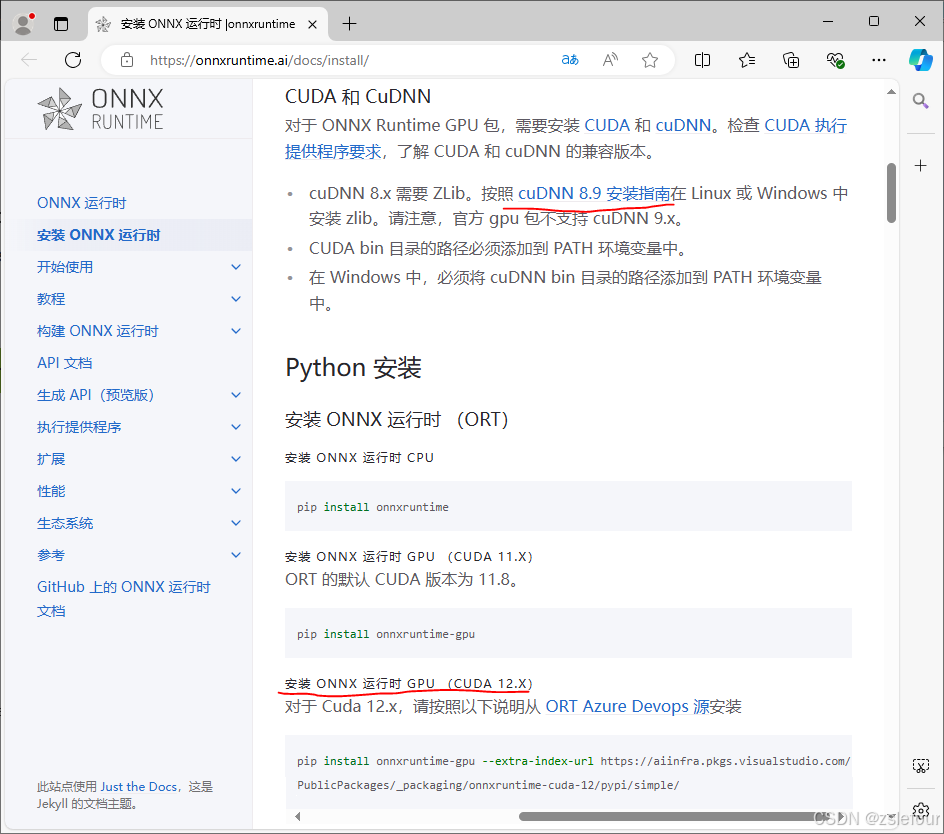Image resolution: width=944 pixels, height=834 pixels.
Task: Open 性能 nav item
Action: tap(51, 491)
